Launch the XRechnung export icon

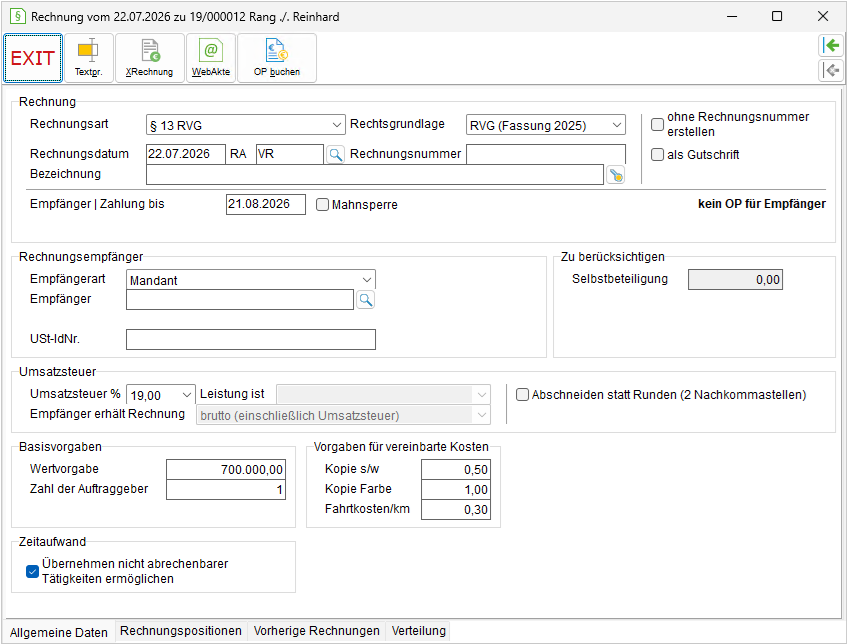pos(150,58)
